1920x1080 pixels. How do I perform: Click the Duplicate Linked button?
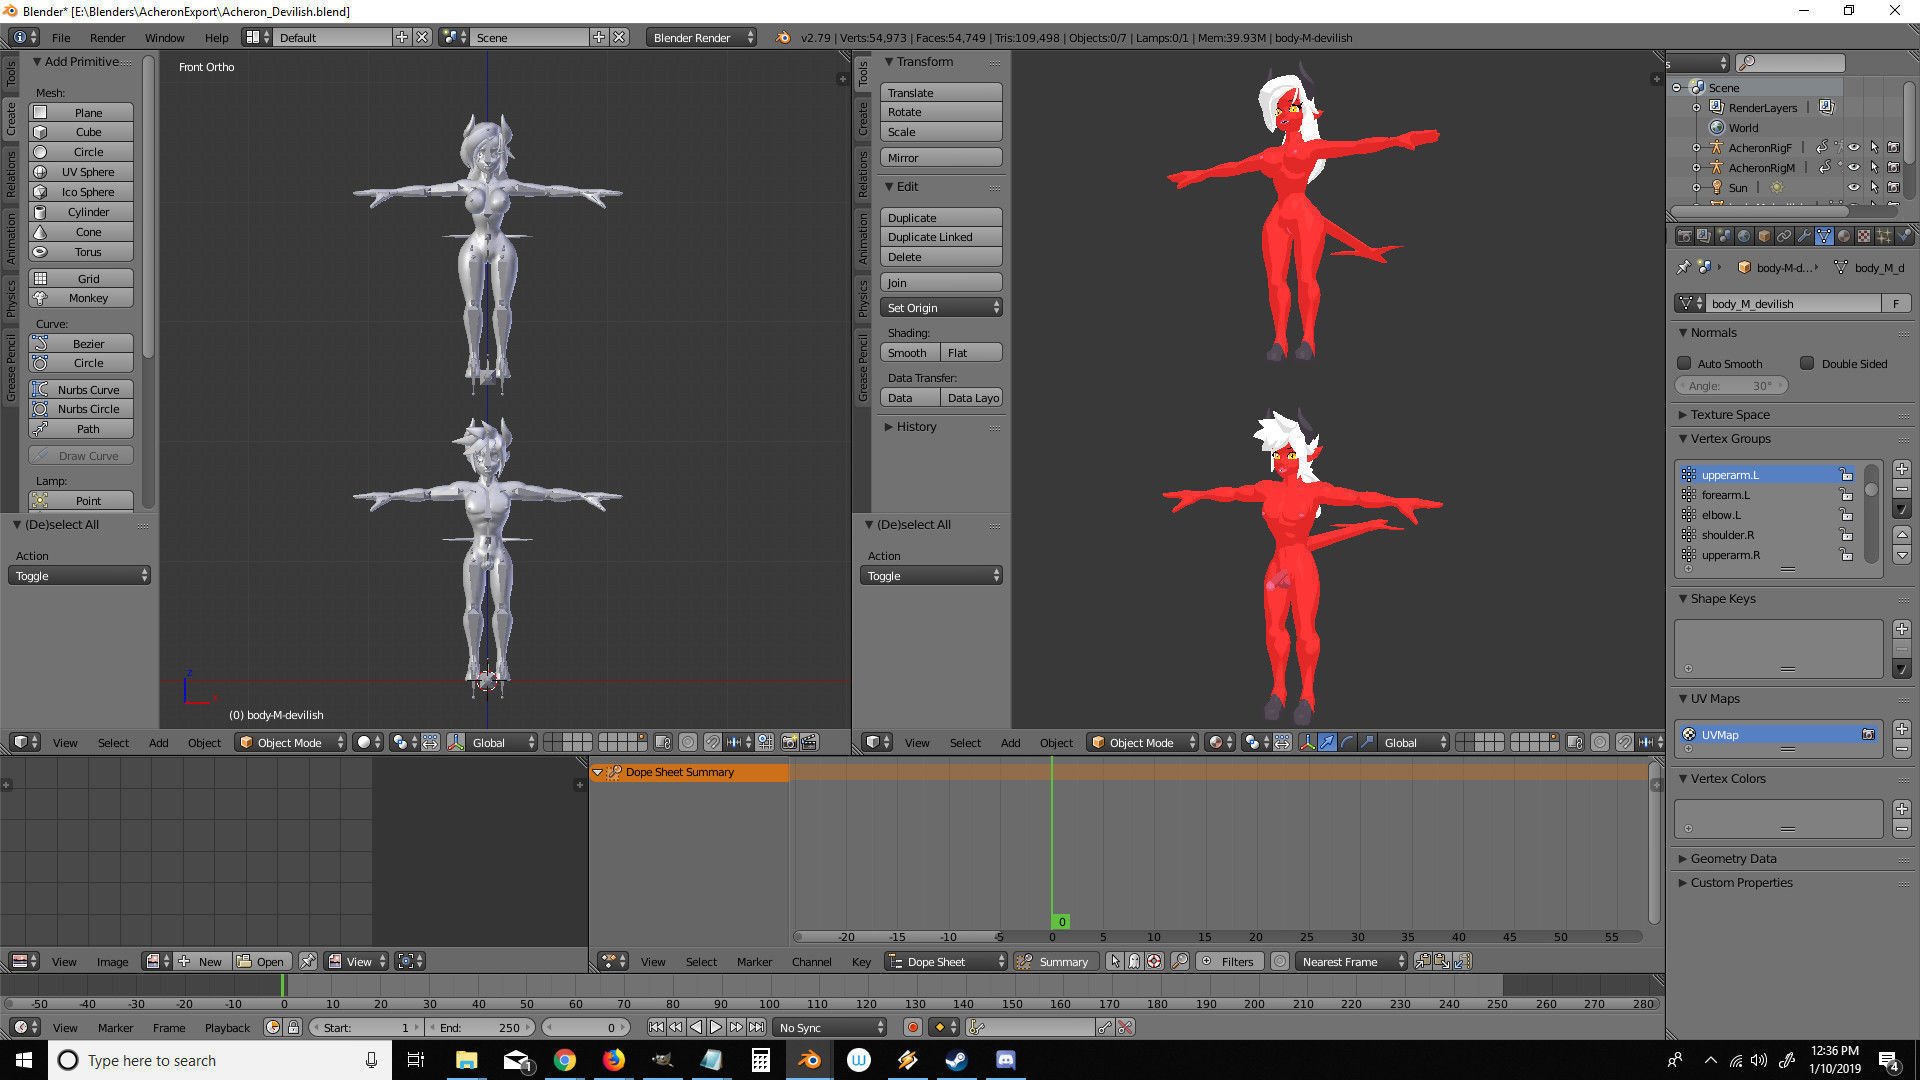(x=941, y=237)
